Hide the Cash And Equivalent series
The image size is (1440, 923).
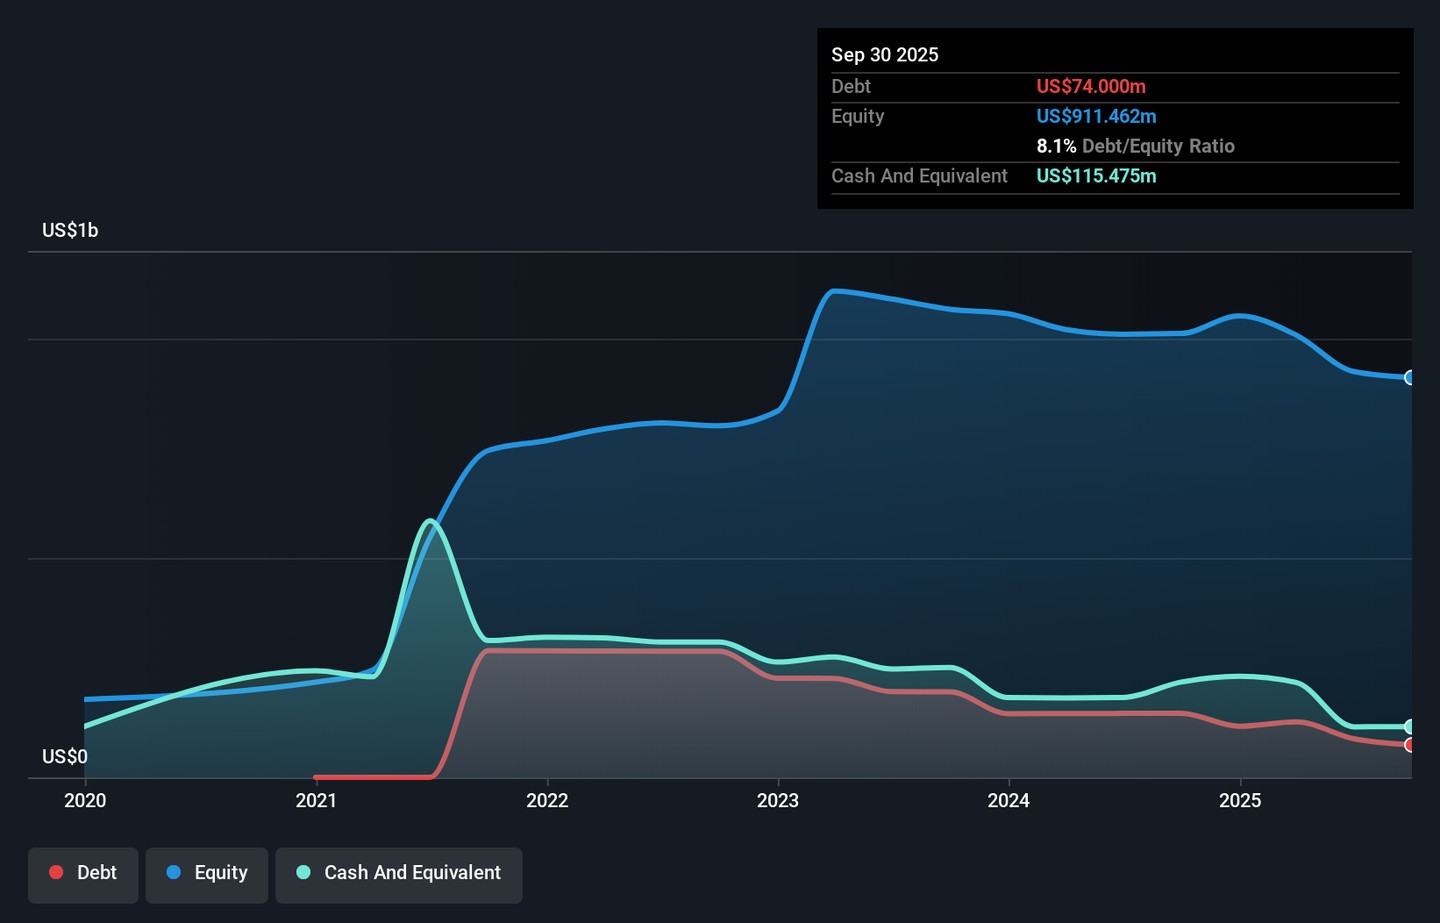pyautogui.click(x=399, y=873)
